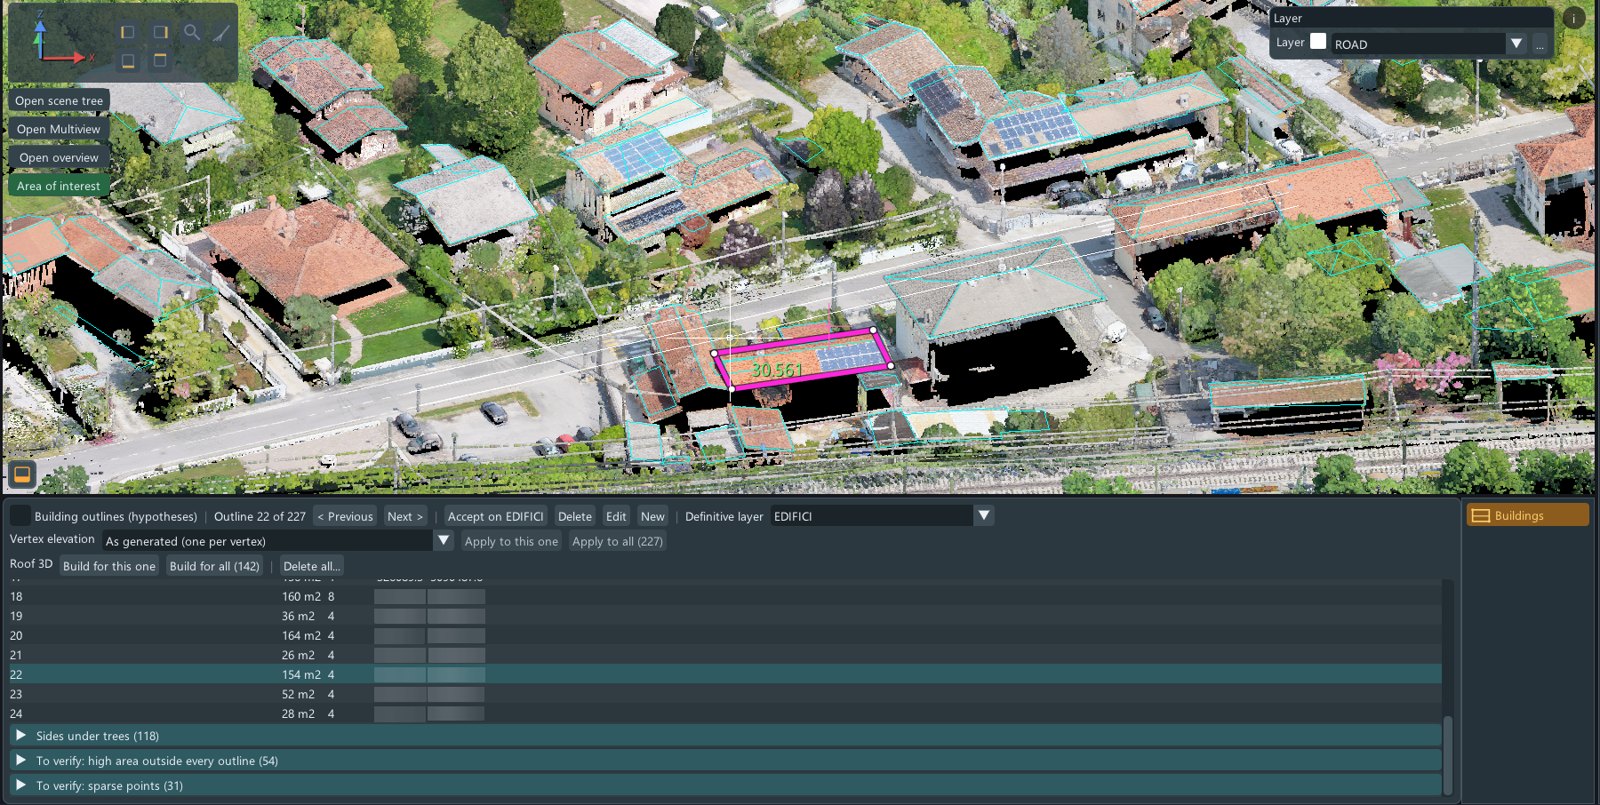
Task: Expand To verify: sparse points (31)
Action: click(x=725, y=785)
